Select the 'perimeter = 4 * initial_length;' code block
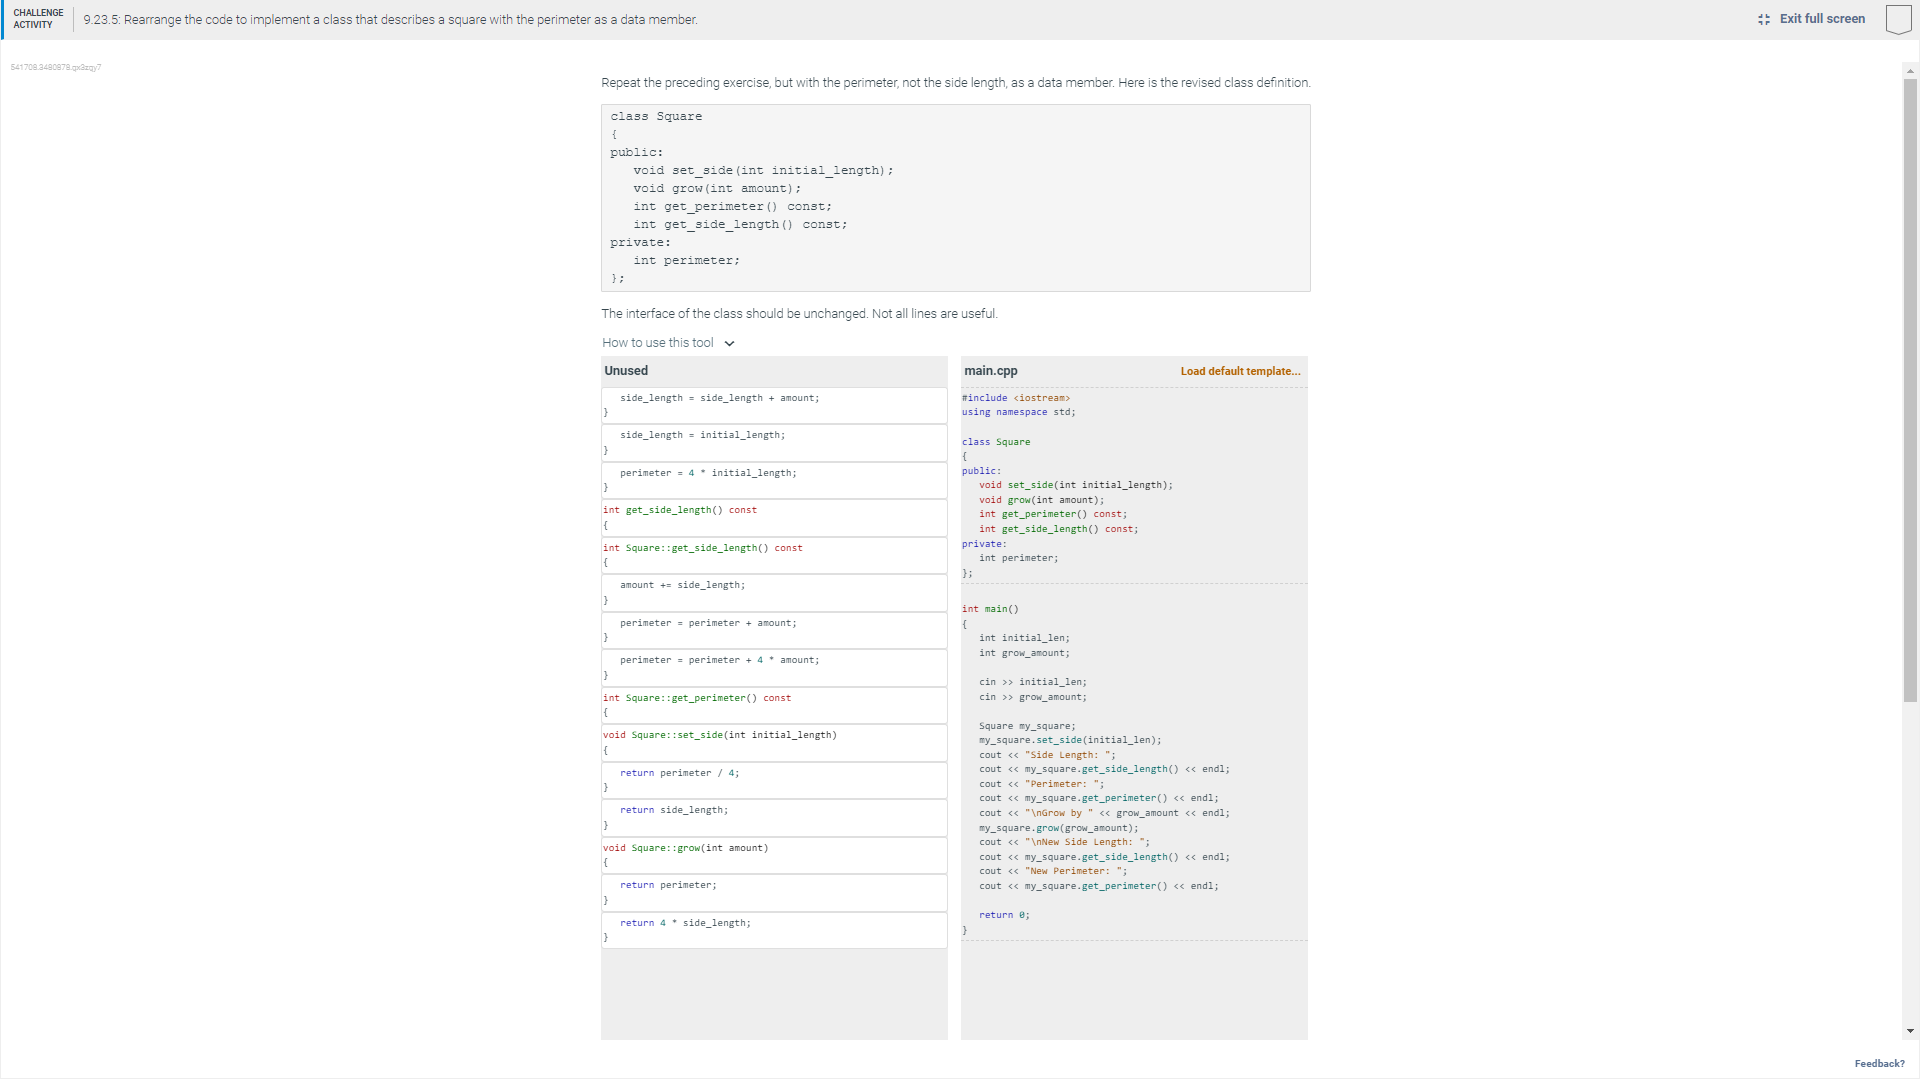Screen dimensions: 1920x1079 (x=775, y=480)
